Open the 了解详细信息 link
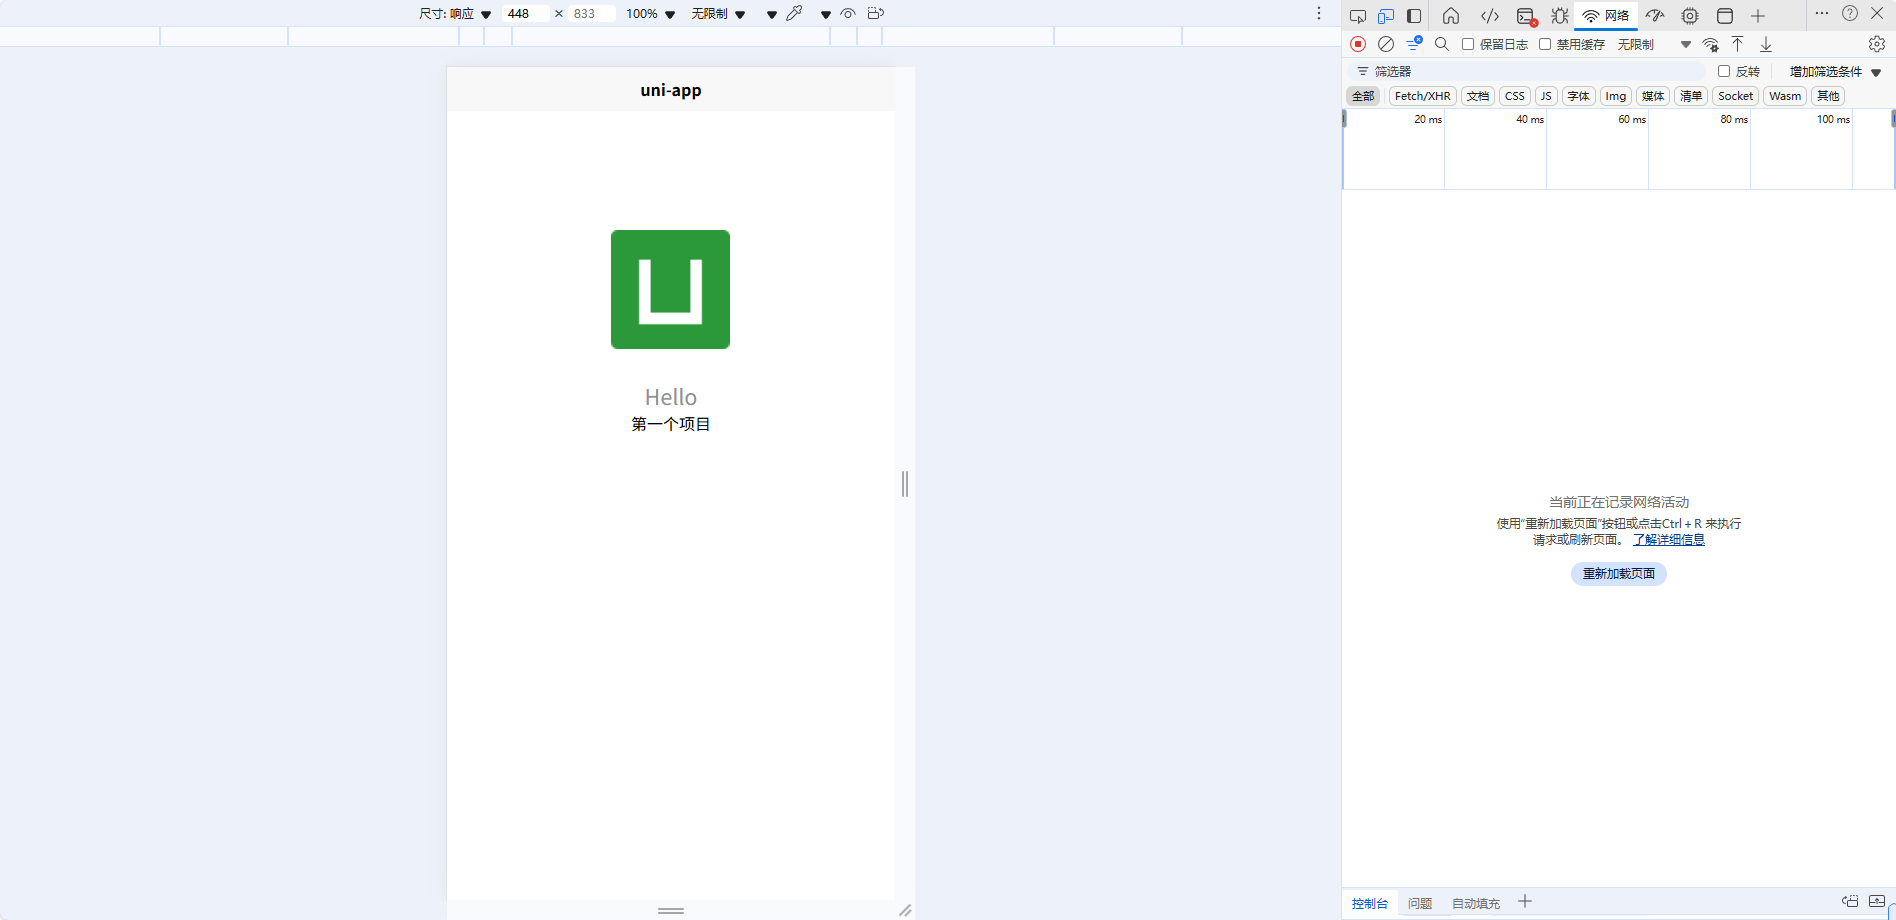Viewport: 1896px width, 920px height. 1669,540
